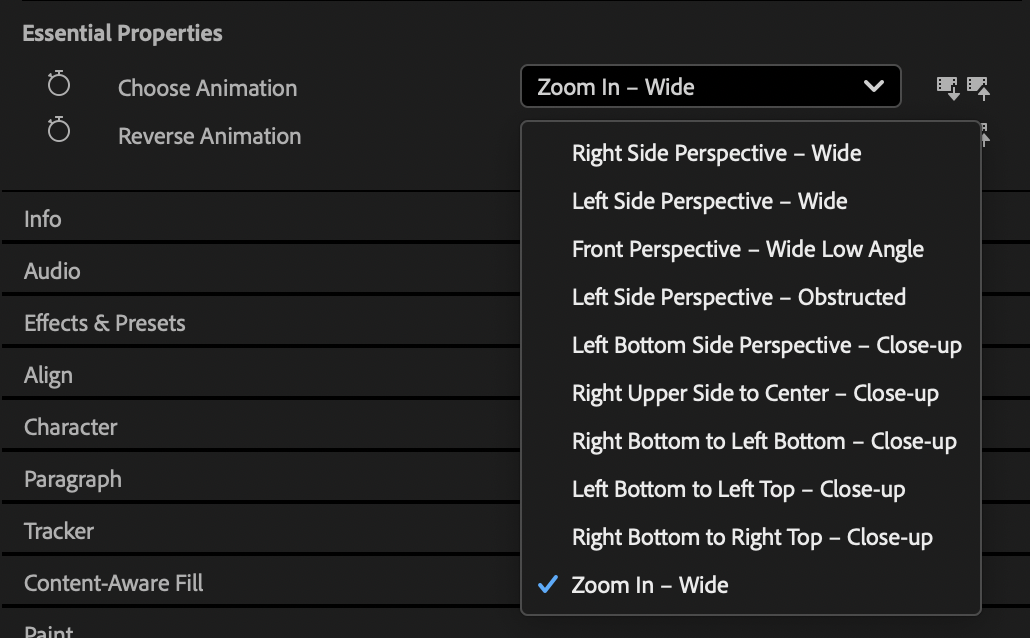The image size is (1030, 638).
Task: Expand the Effects & Presets panel
Action: click(105, 323)
